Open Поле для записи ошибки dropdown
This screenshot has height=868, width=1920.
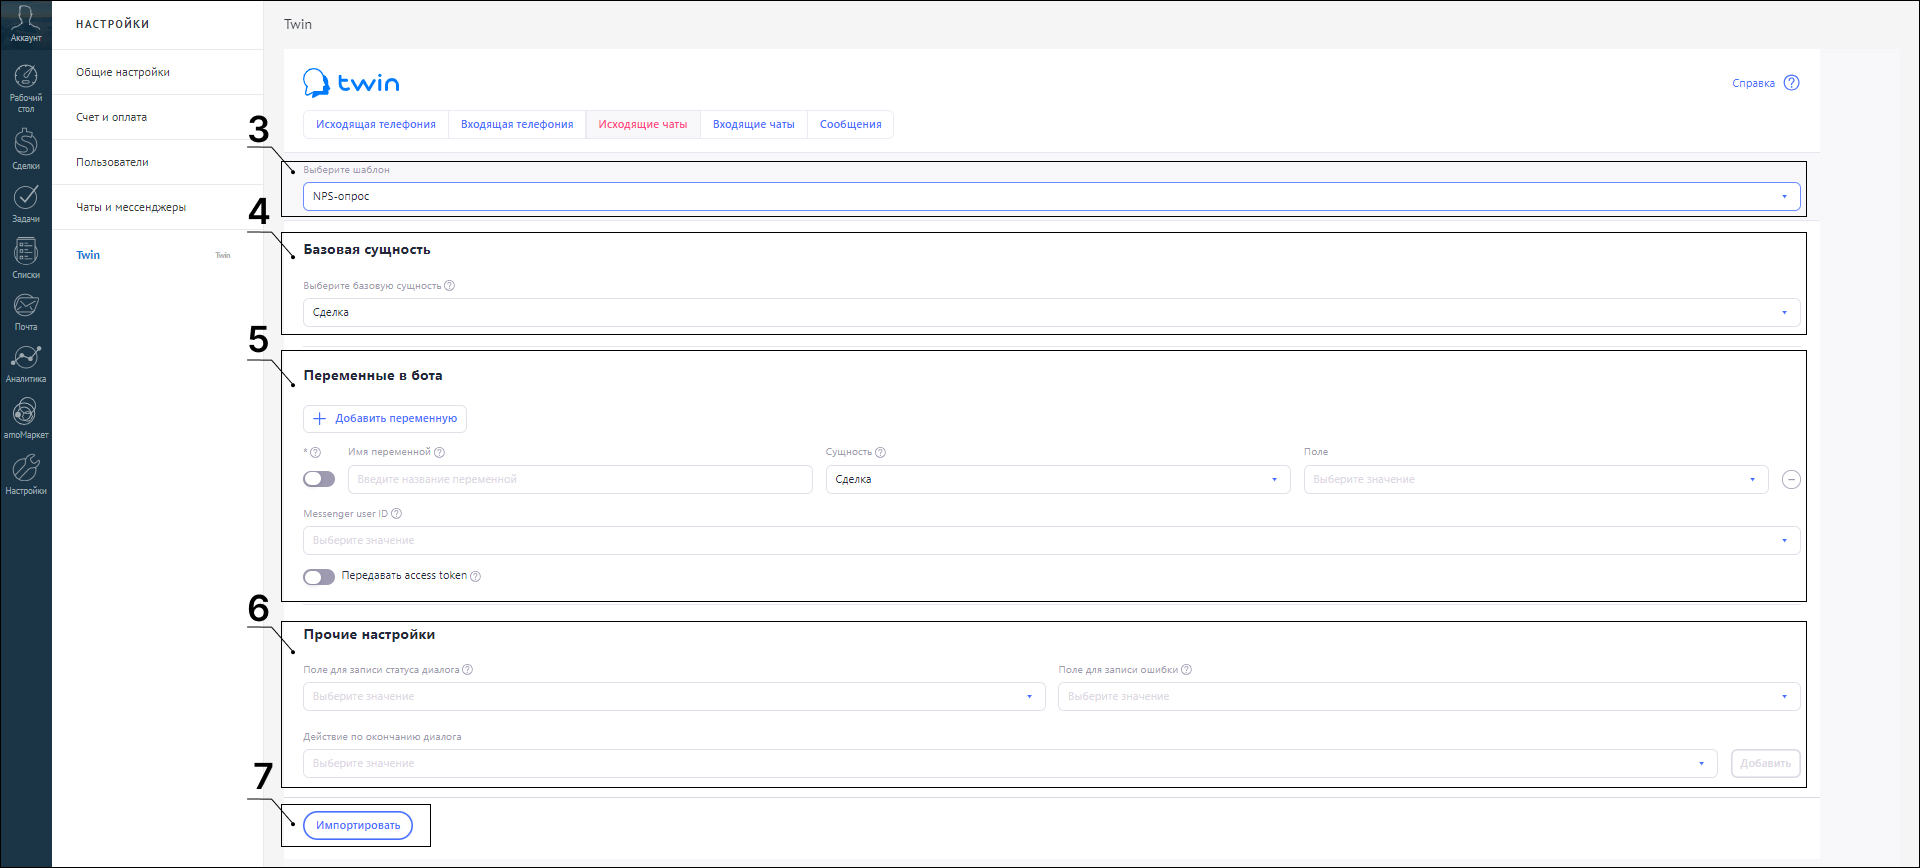pyautogui.click(x=1429, y=697)
